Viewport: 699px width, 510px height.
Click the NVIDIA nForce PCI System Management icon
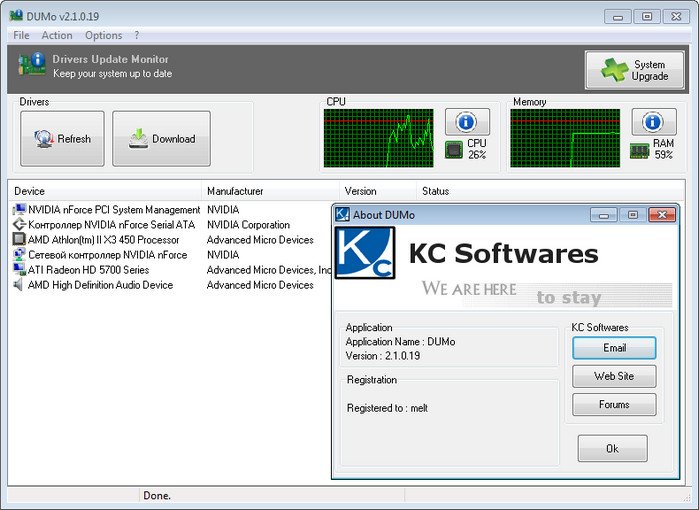pos(19,209)
